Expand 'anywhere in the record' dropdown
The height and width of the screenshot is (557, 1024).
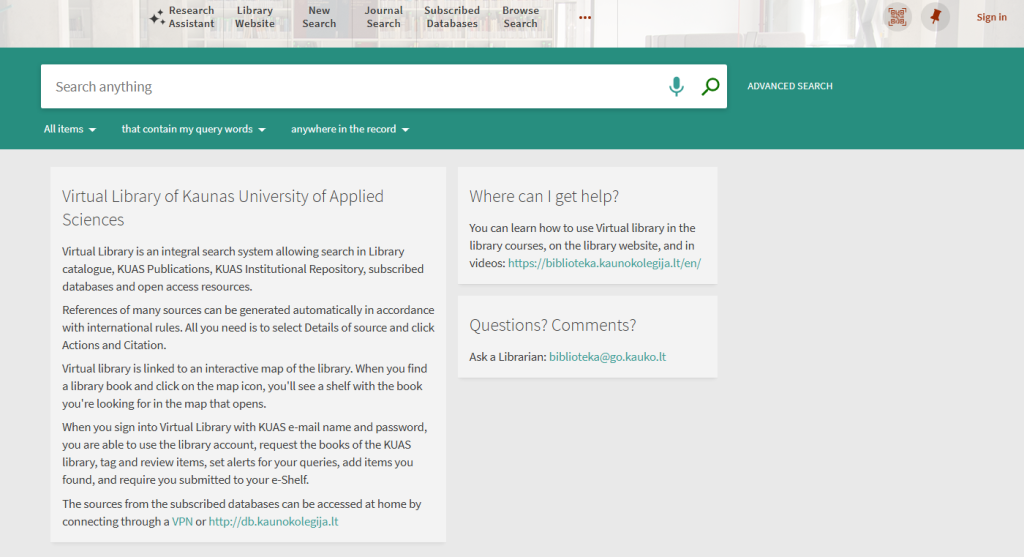pyautogui.click(x=350, y=129)
